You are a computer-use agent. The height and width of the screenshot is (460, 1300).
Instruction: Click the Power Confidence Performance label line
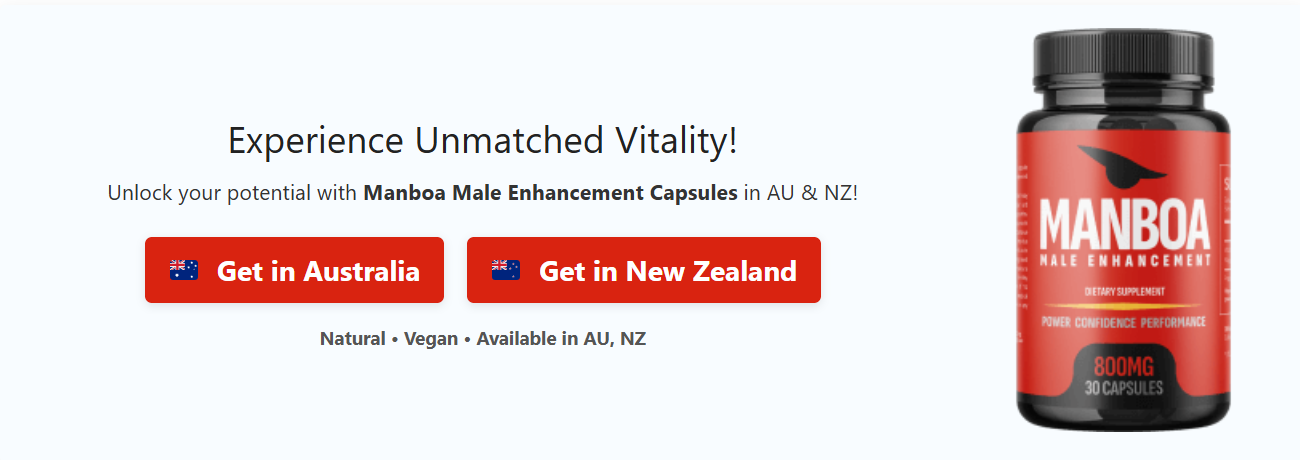coord(1123,322)
